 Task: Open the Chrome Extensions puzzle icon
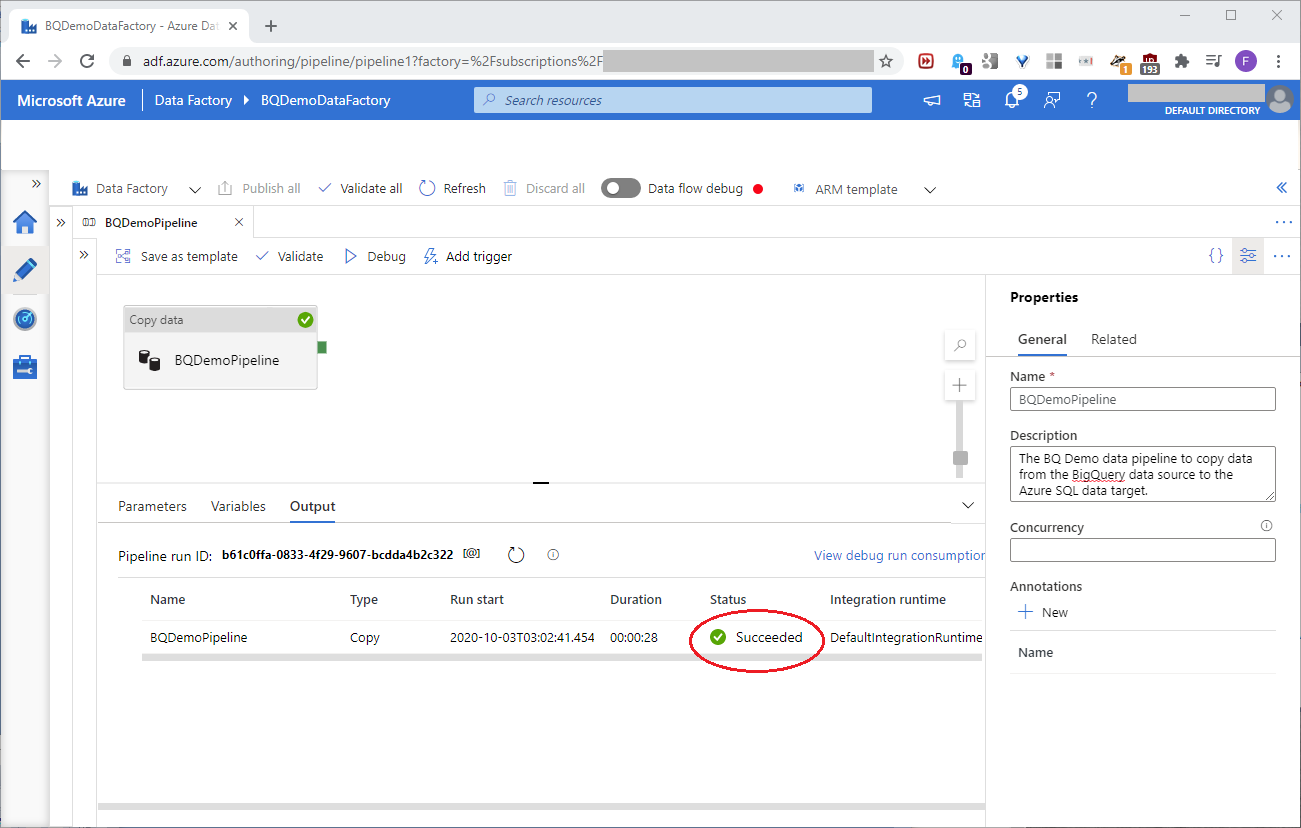point(1182,61)
